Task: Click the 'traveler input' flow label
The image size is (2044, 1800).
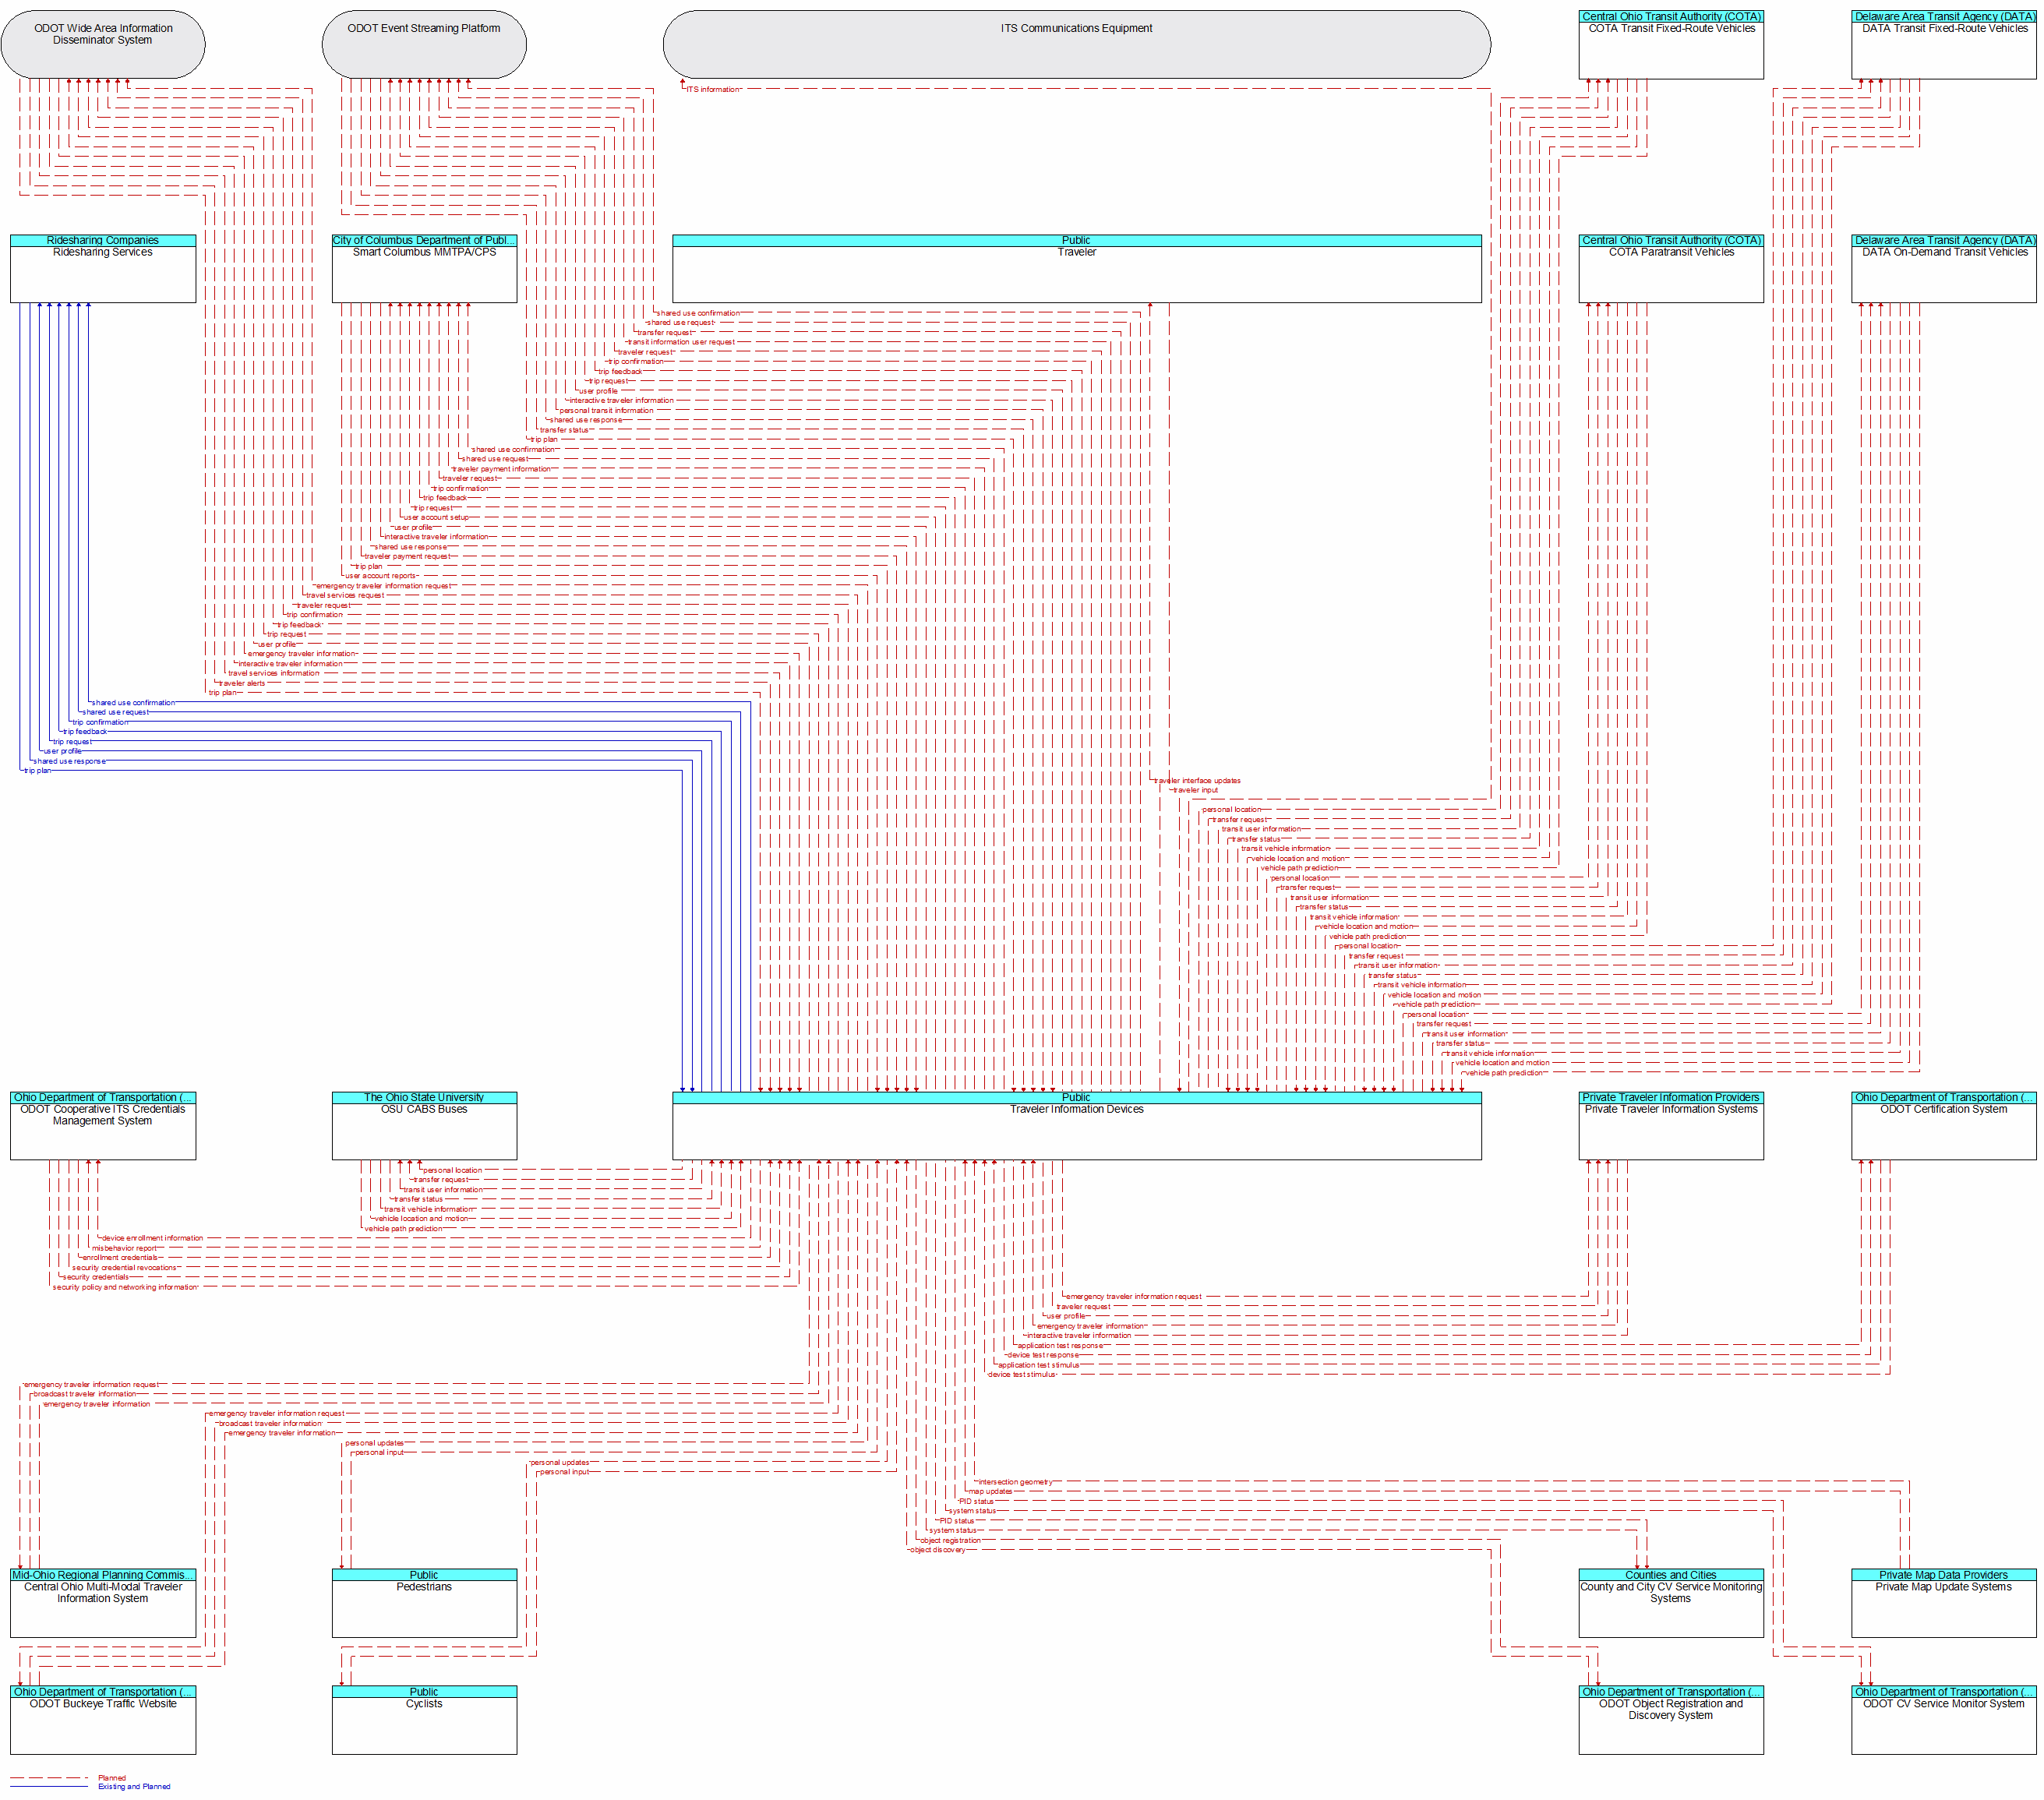Action: pos(1195,790)
